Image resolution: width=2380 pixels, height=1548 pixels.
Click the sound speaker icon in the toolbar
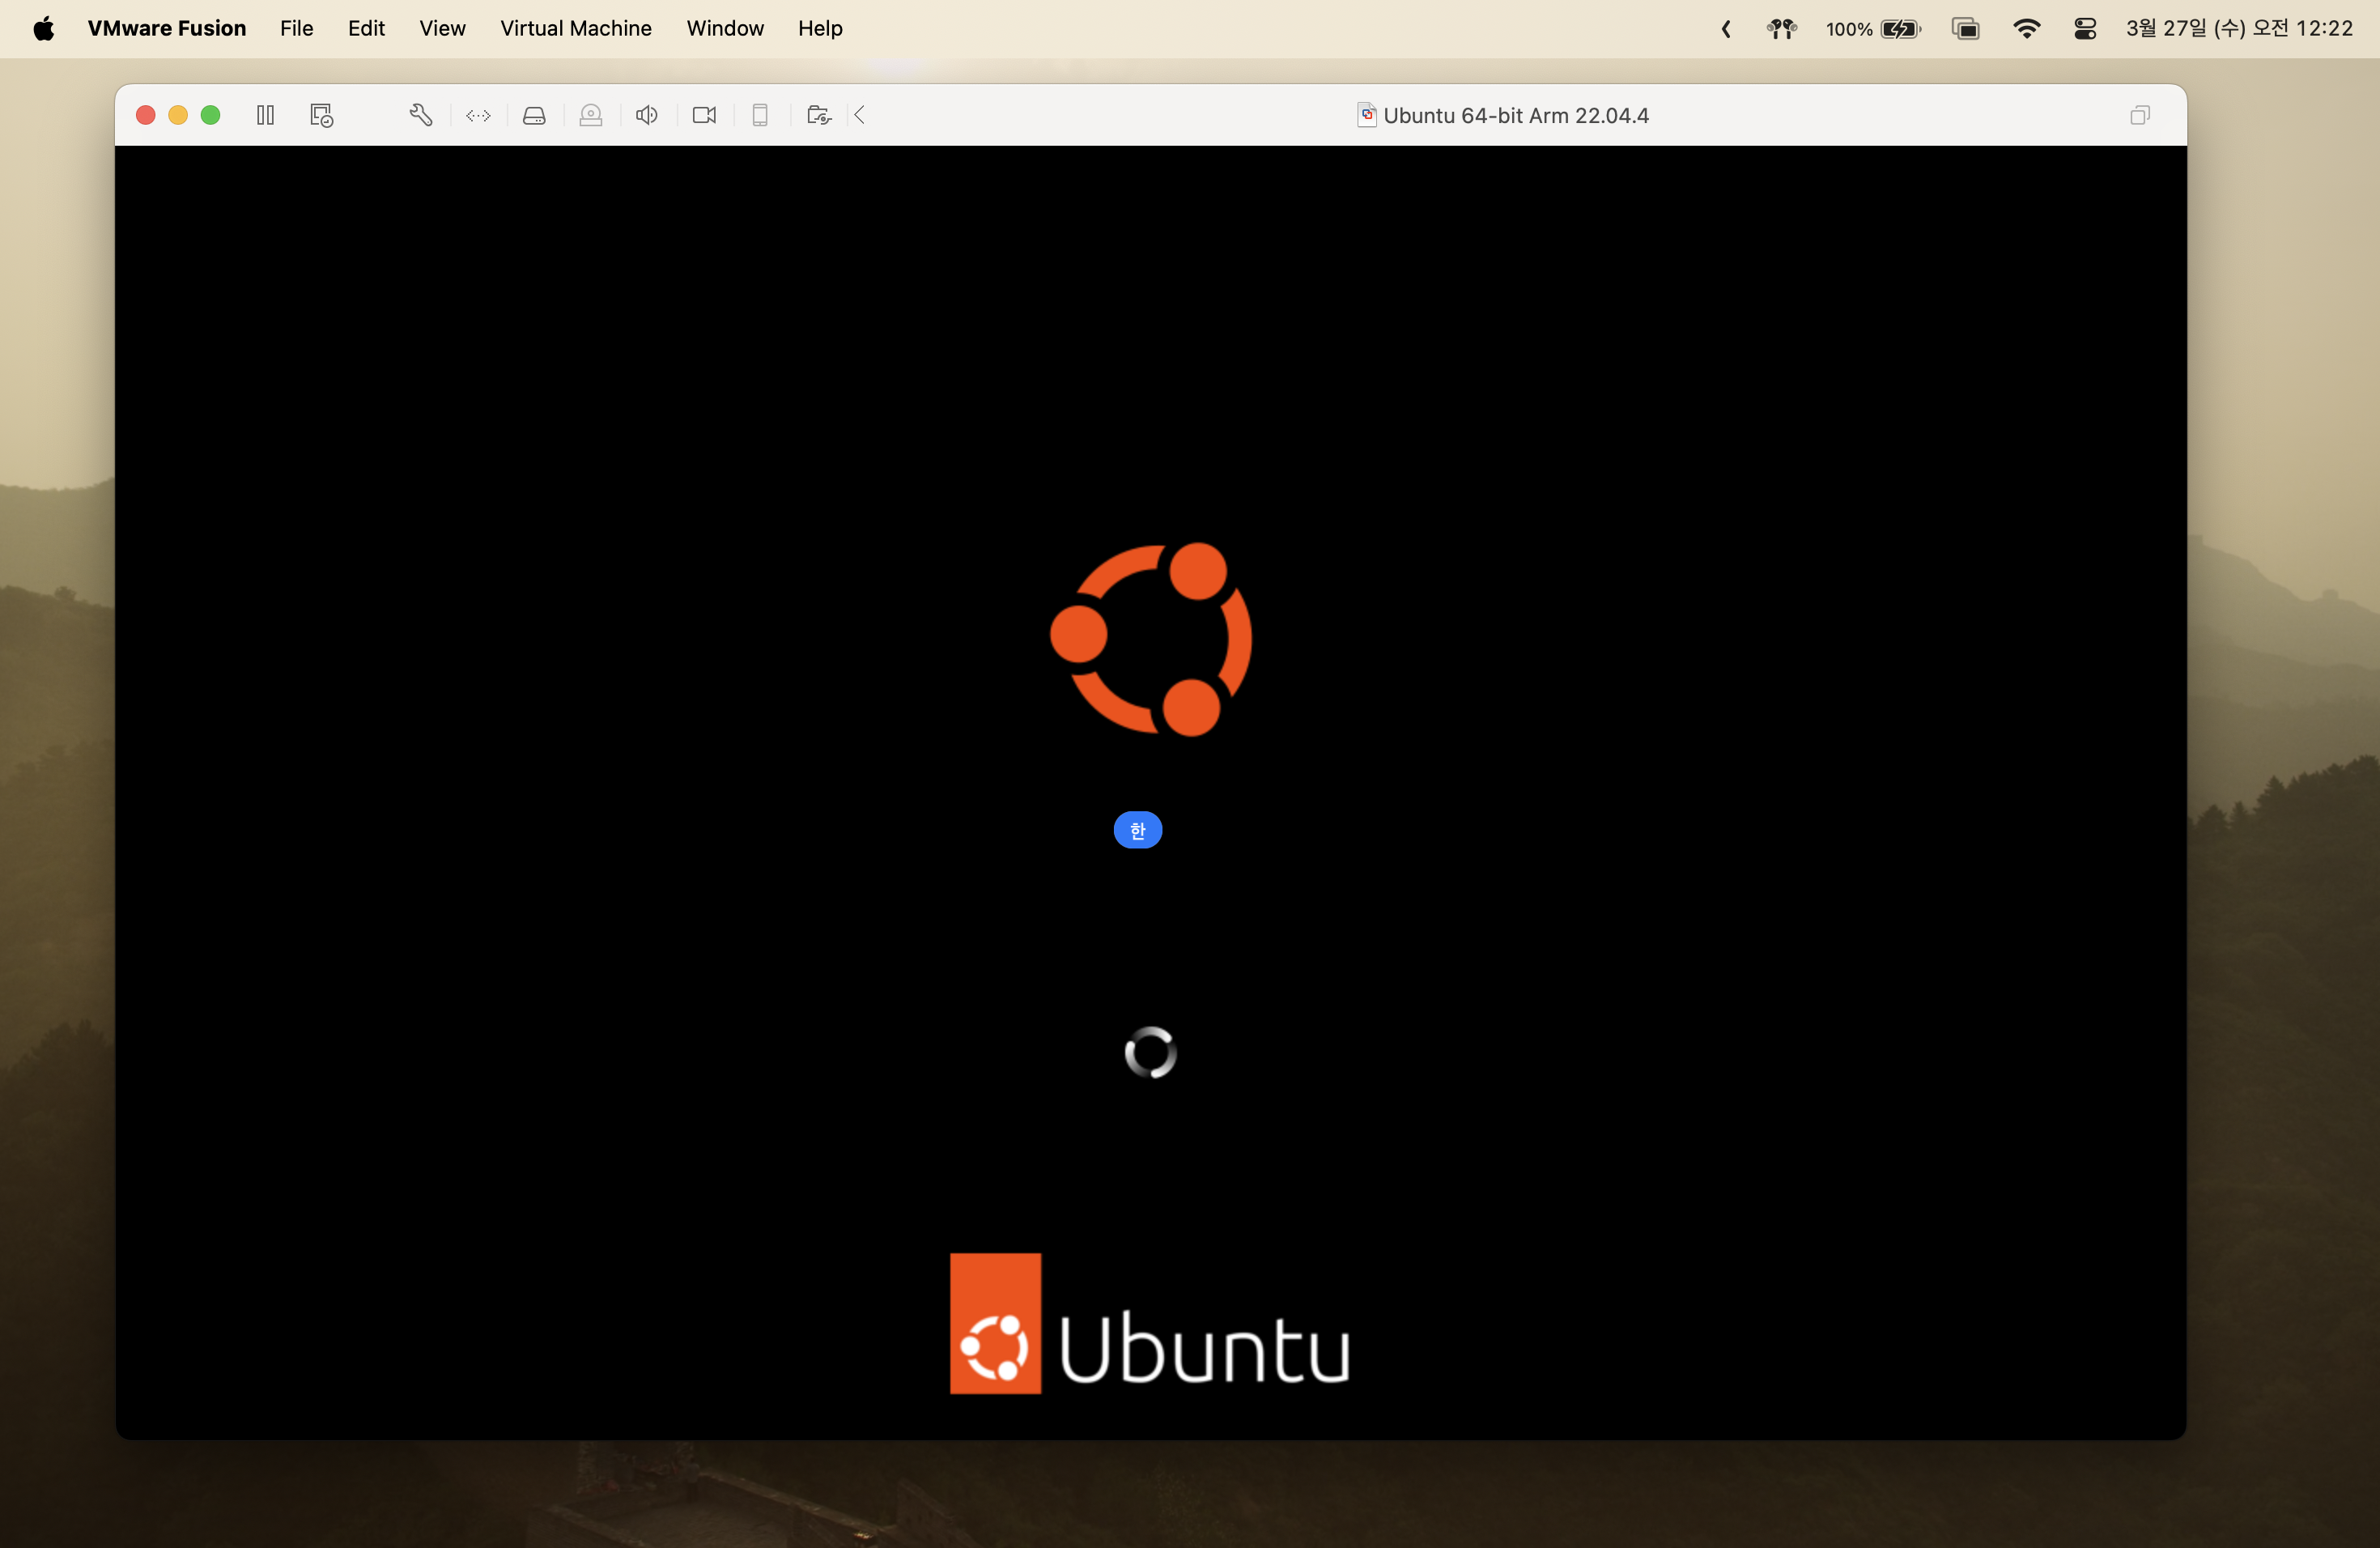[x=647, y=115]
